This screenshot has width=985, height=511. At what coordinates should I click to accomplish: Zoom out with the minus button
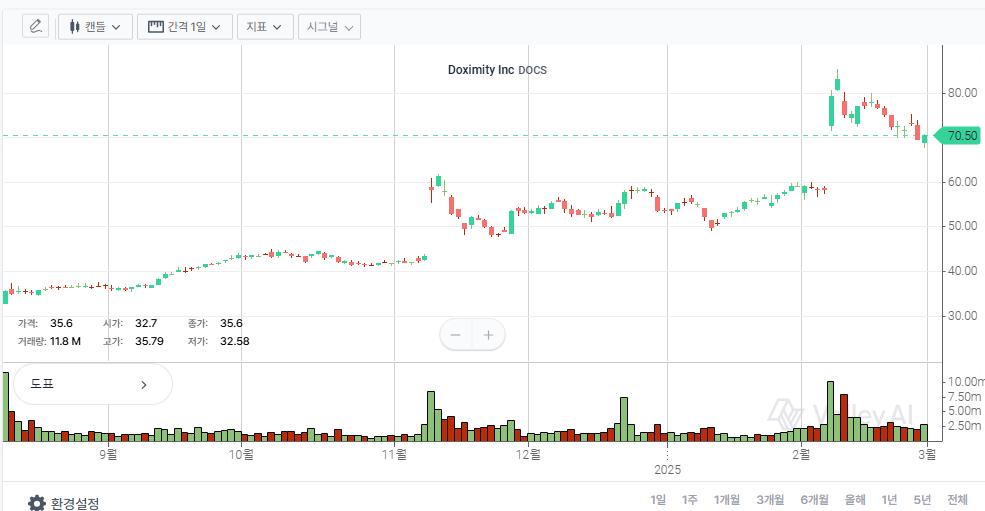(x=456, y=335)
